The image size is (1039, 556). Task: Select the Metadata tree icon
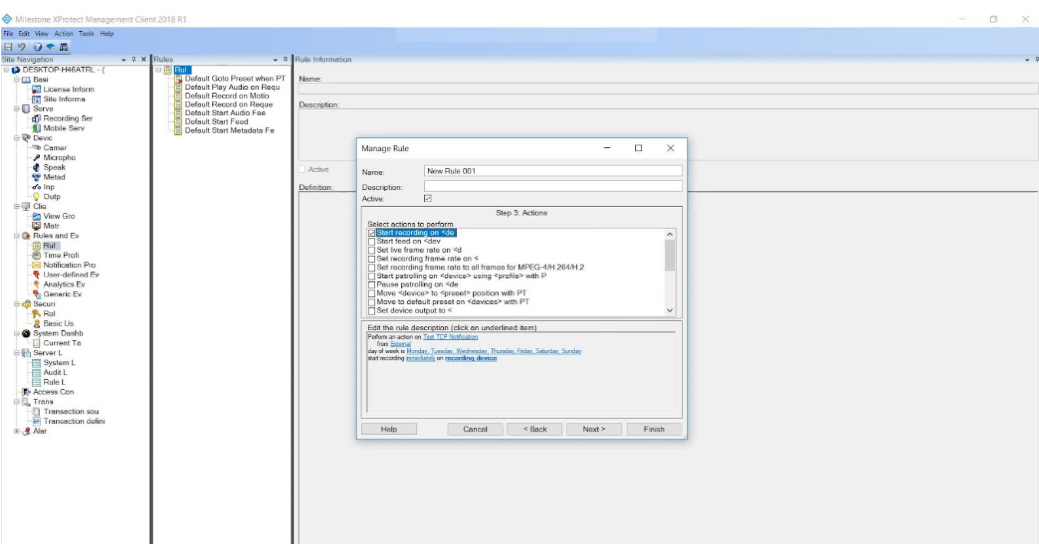pos(36,177)
